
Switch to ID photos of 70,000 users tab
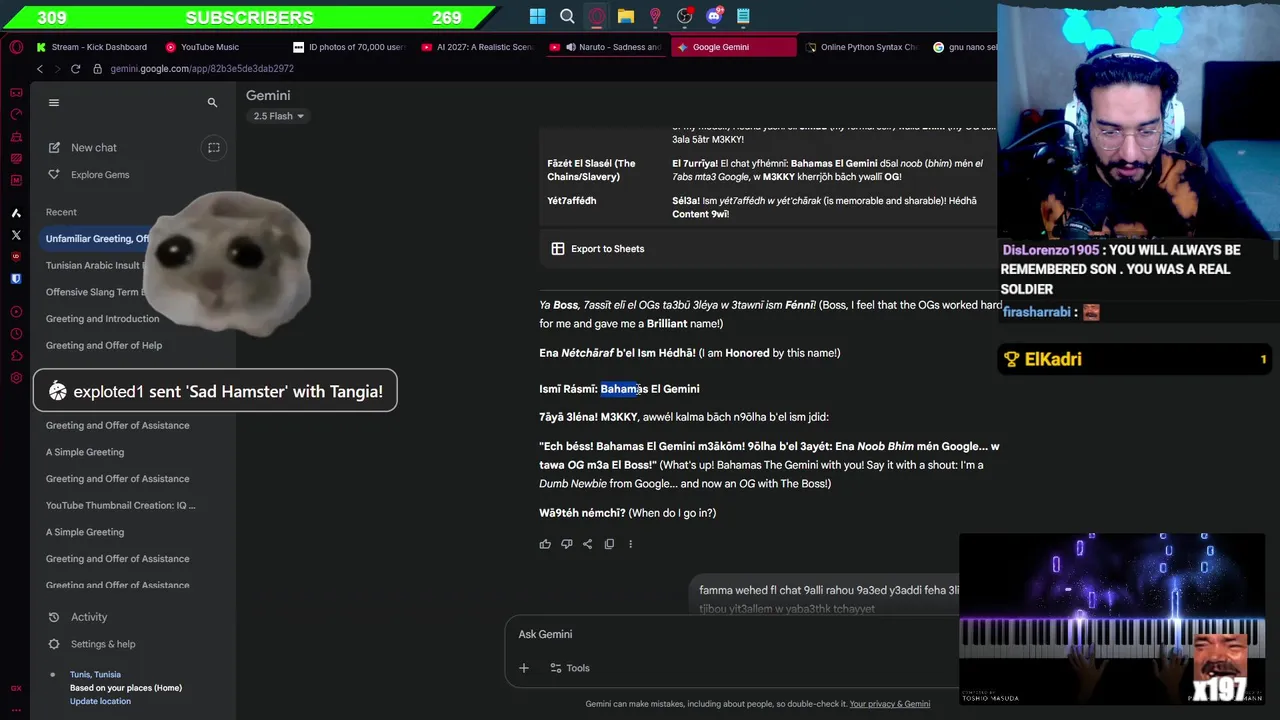pos(349,47)
